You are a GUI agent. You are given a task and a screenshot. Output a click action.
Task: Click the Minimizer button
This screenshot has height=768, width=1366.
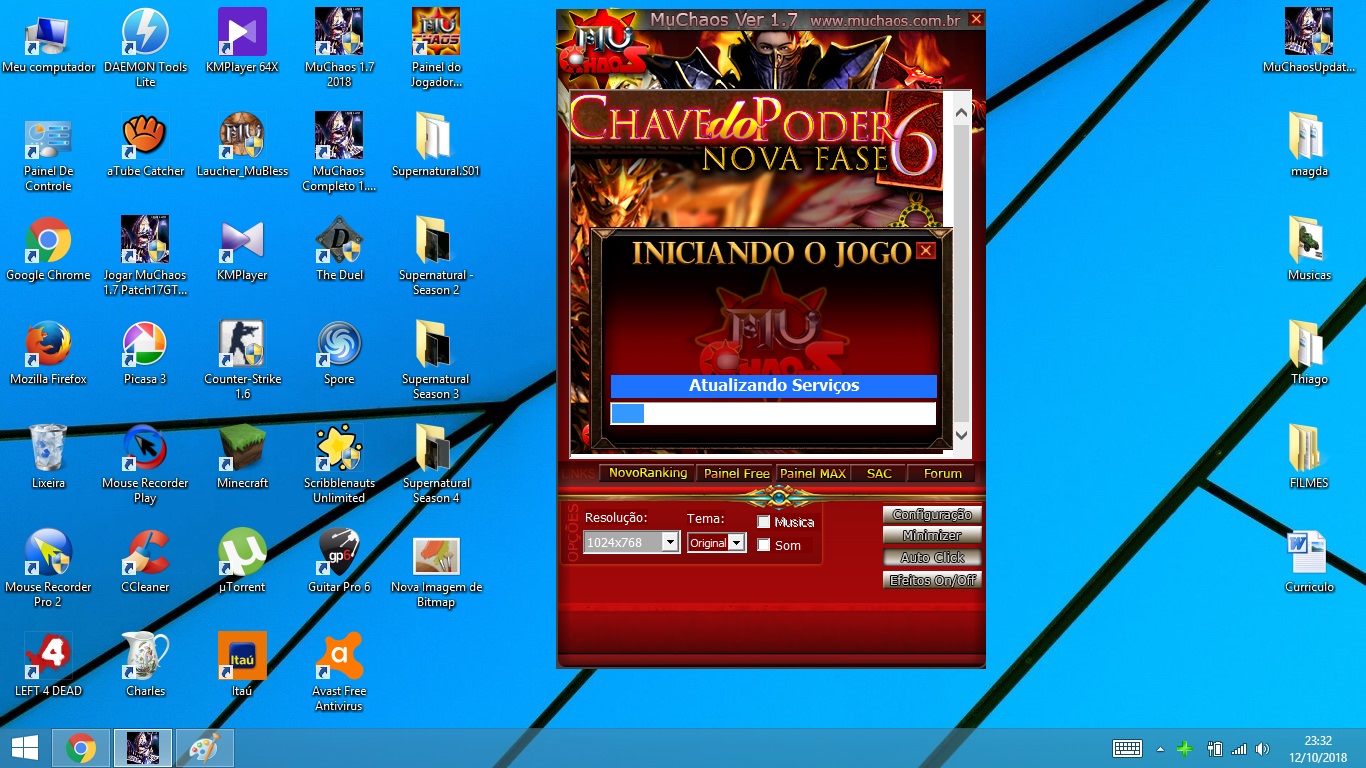[932, 536]
